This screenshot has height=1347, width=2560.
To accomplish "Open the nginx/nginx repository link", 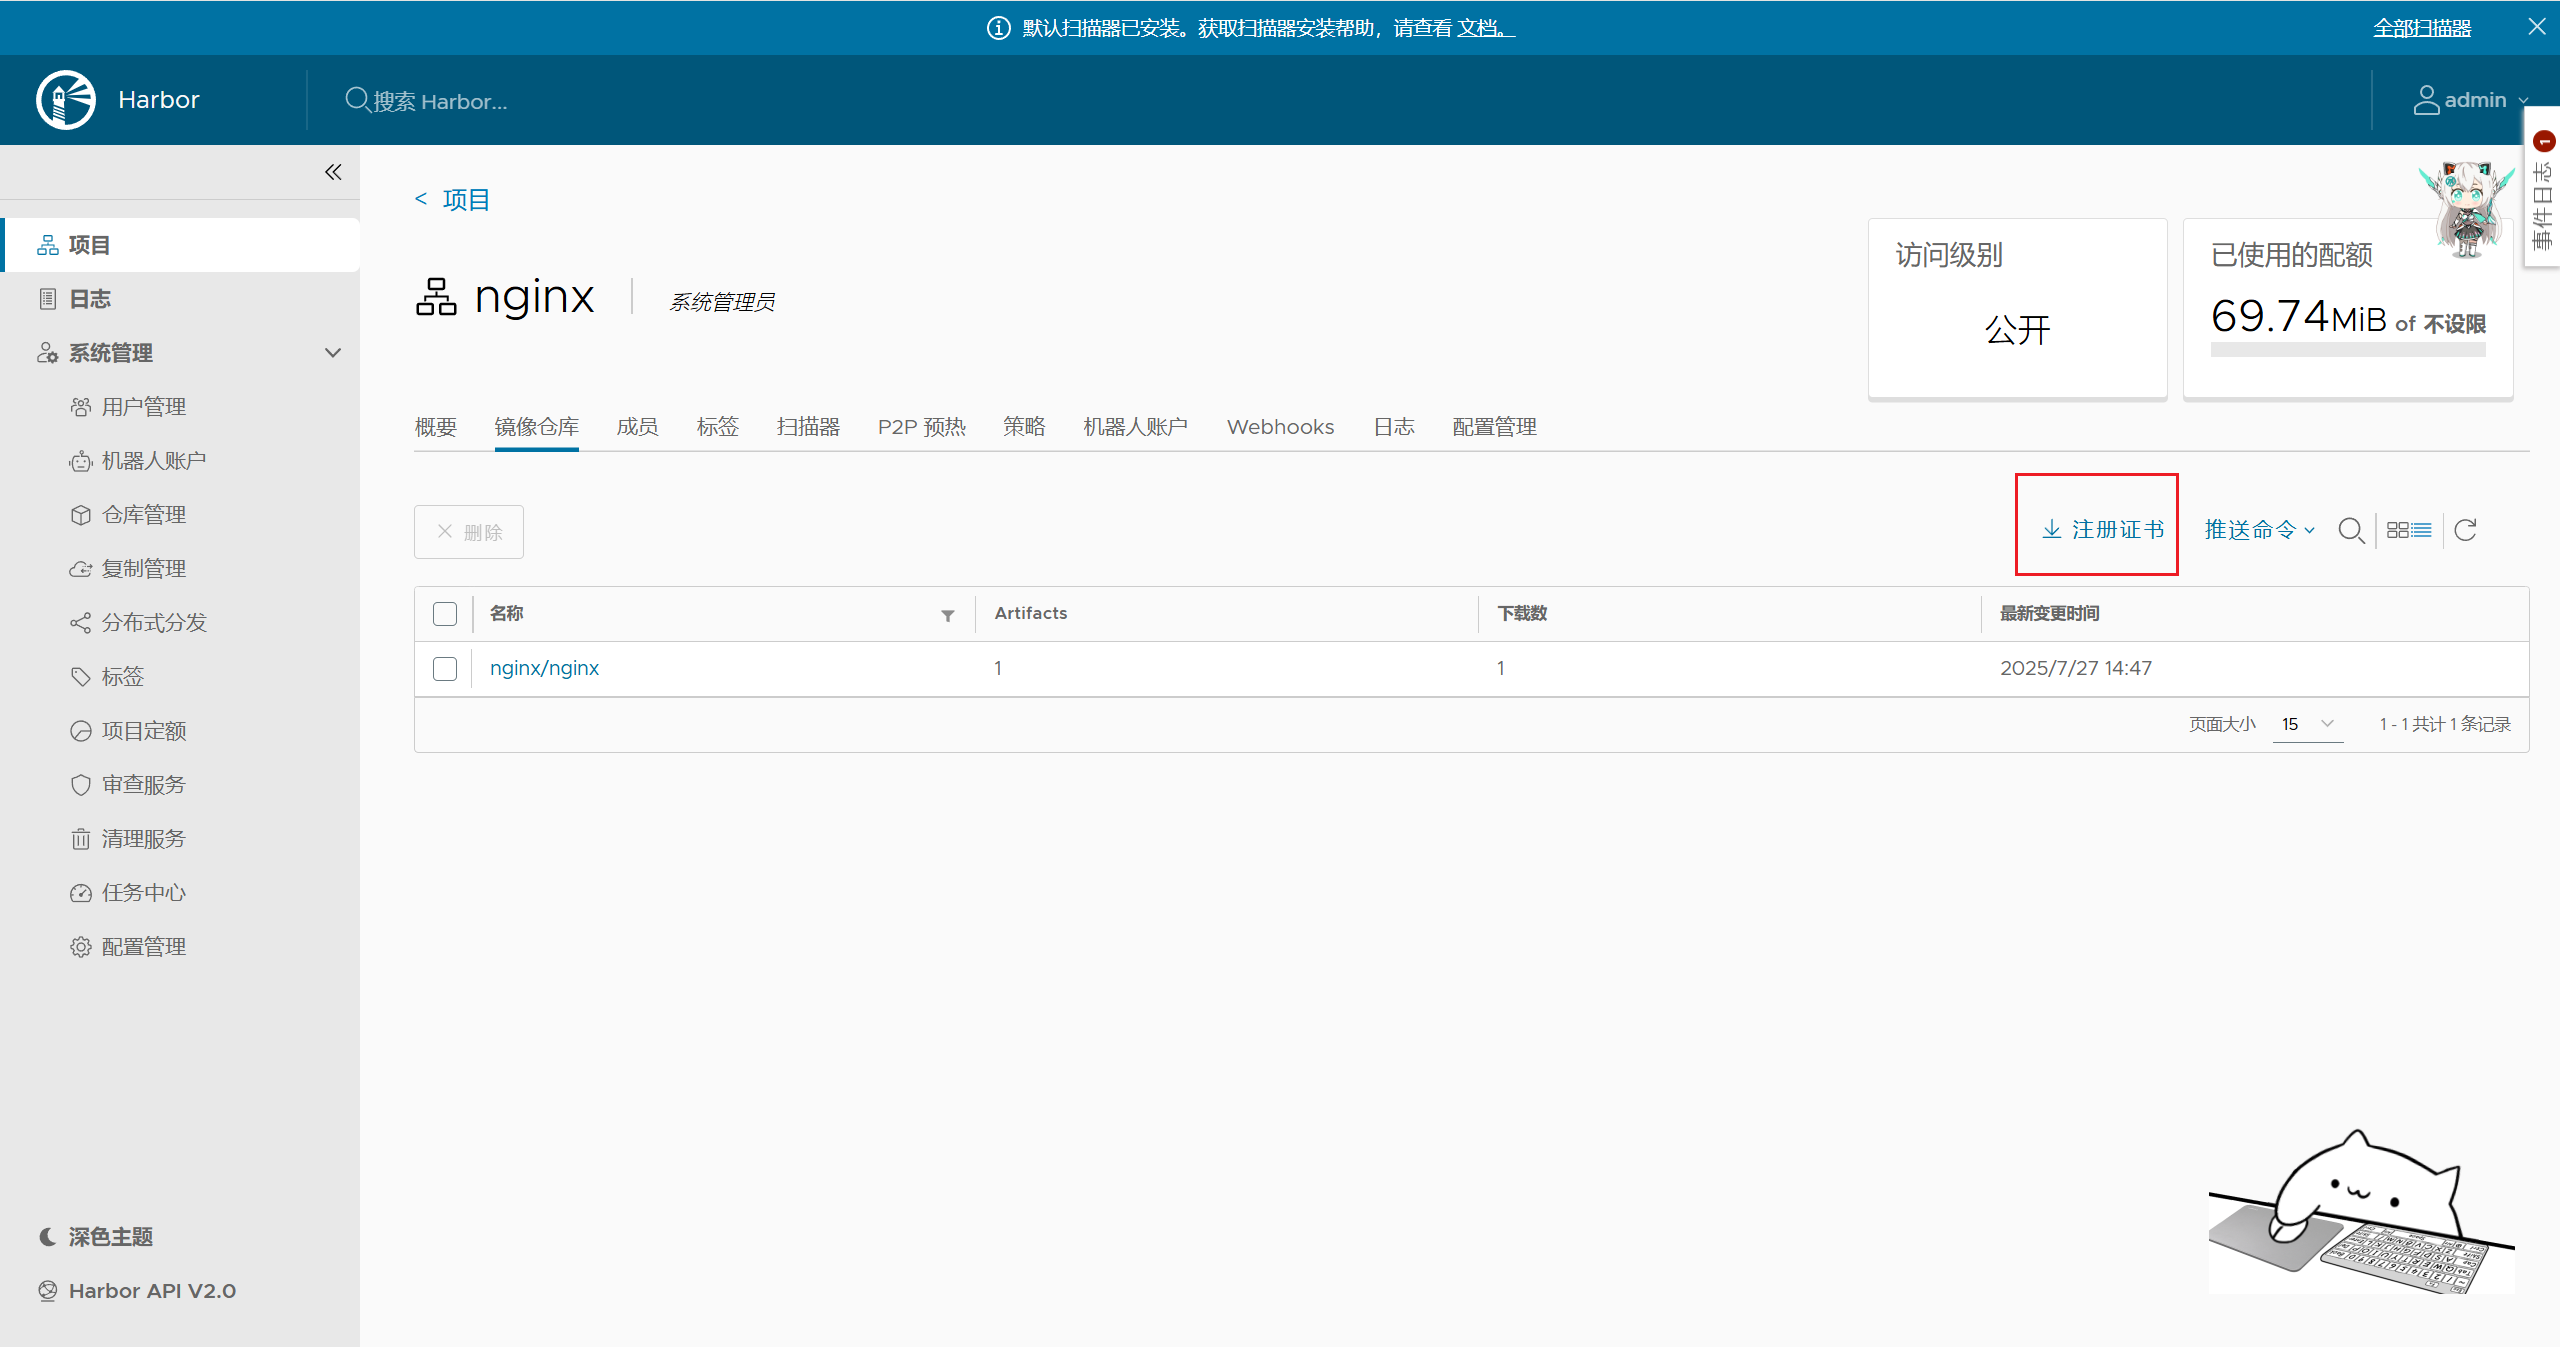I will coord(544,668).
